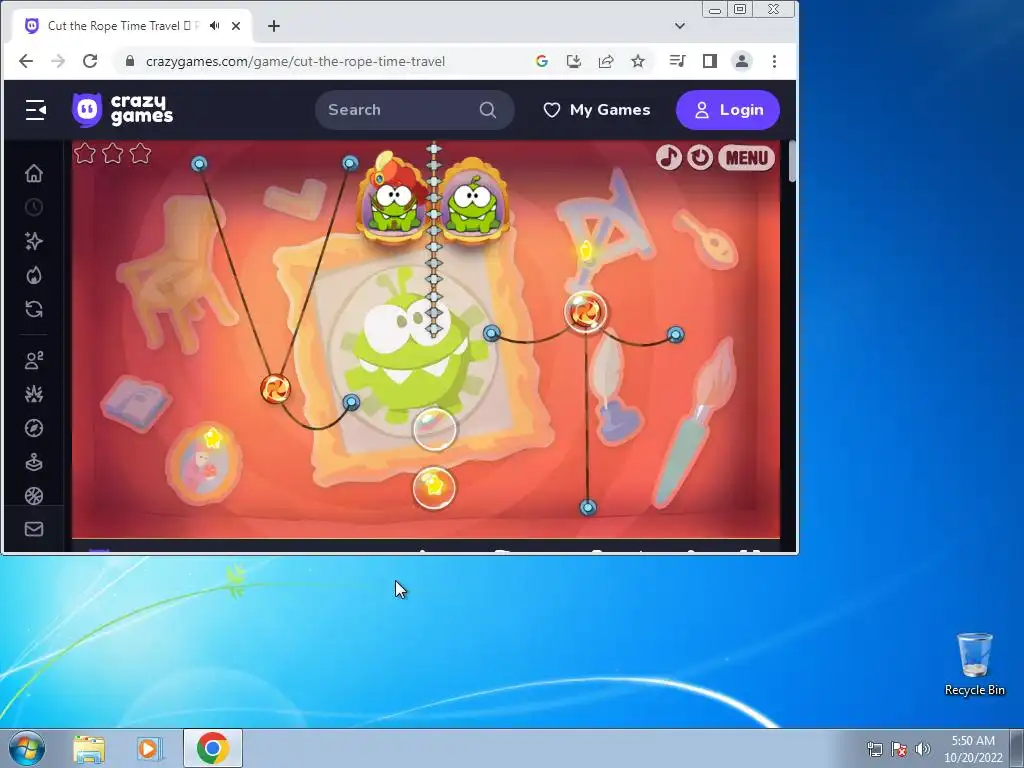
Task: Reload the page
Action: pos(90,61)
